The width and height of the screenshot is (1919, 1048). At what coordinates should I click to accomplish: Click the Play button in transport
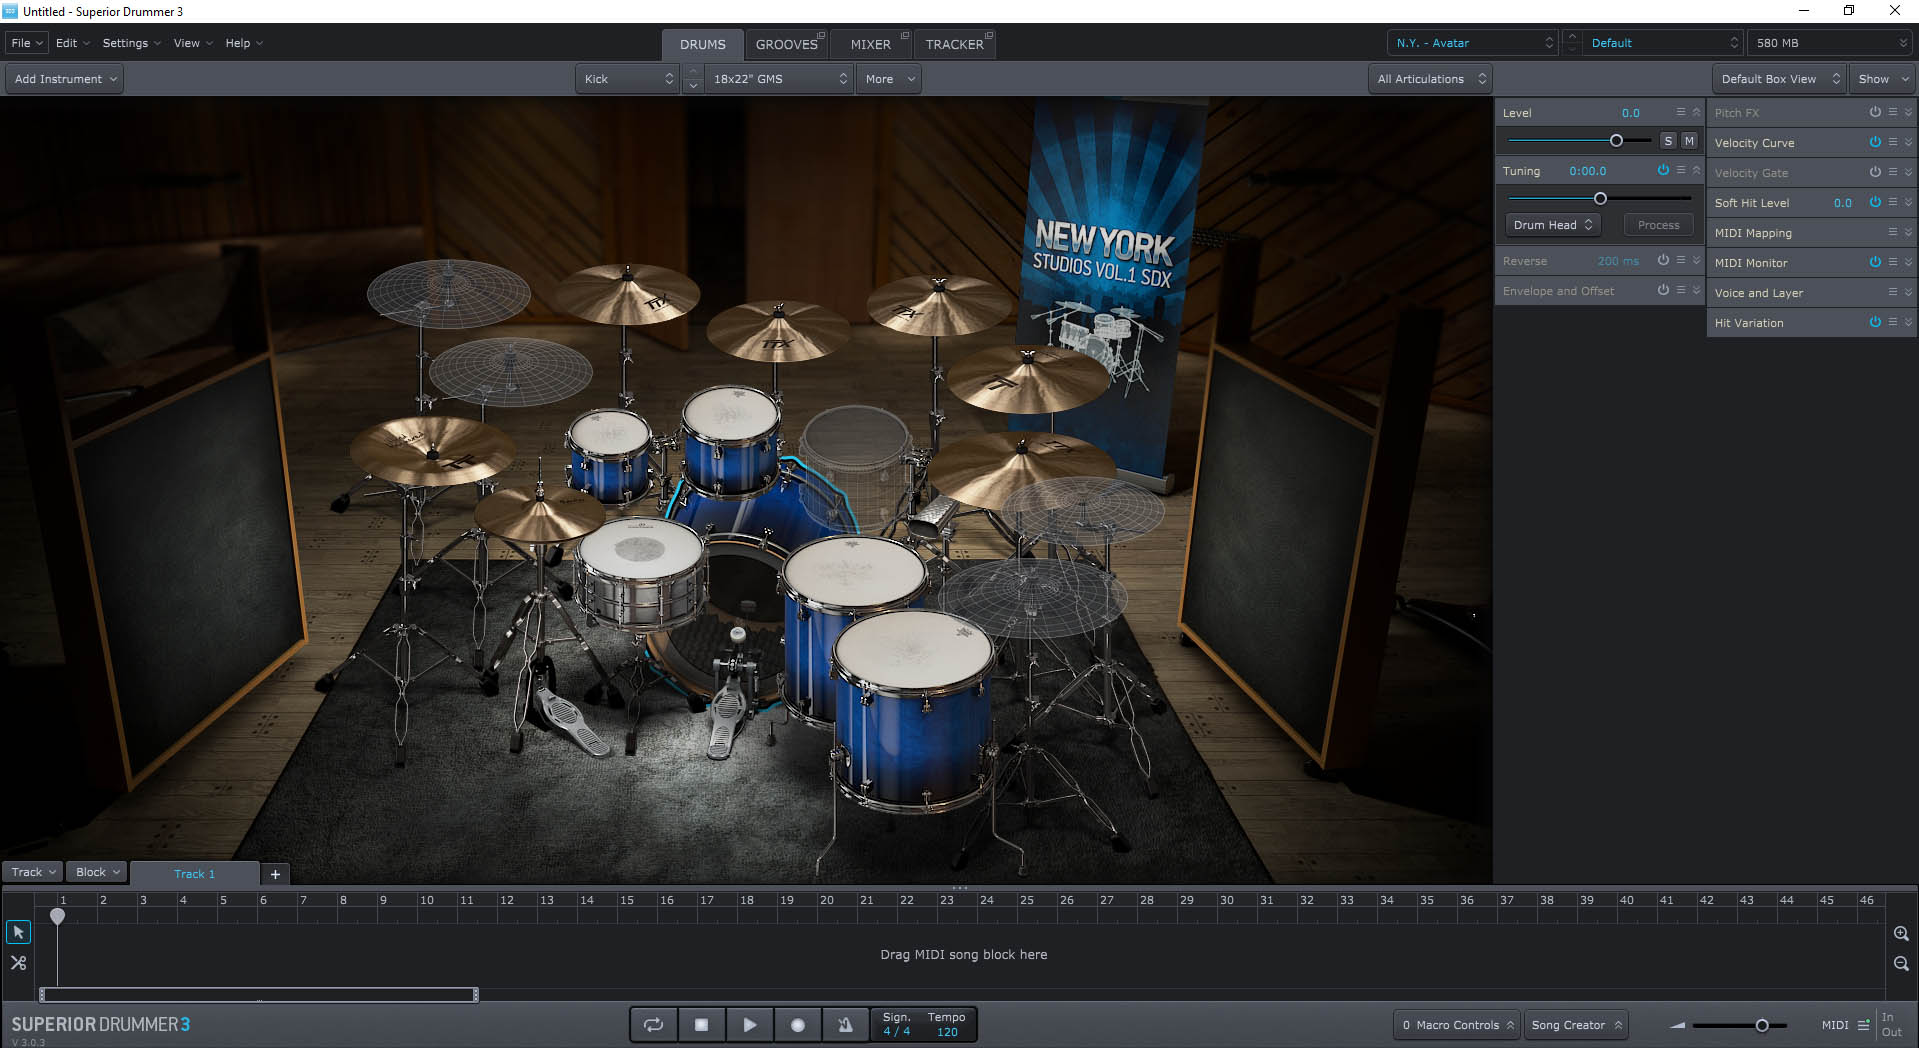(749, 1024)
